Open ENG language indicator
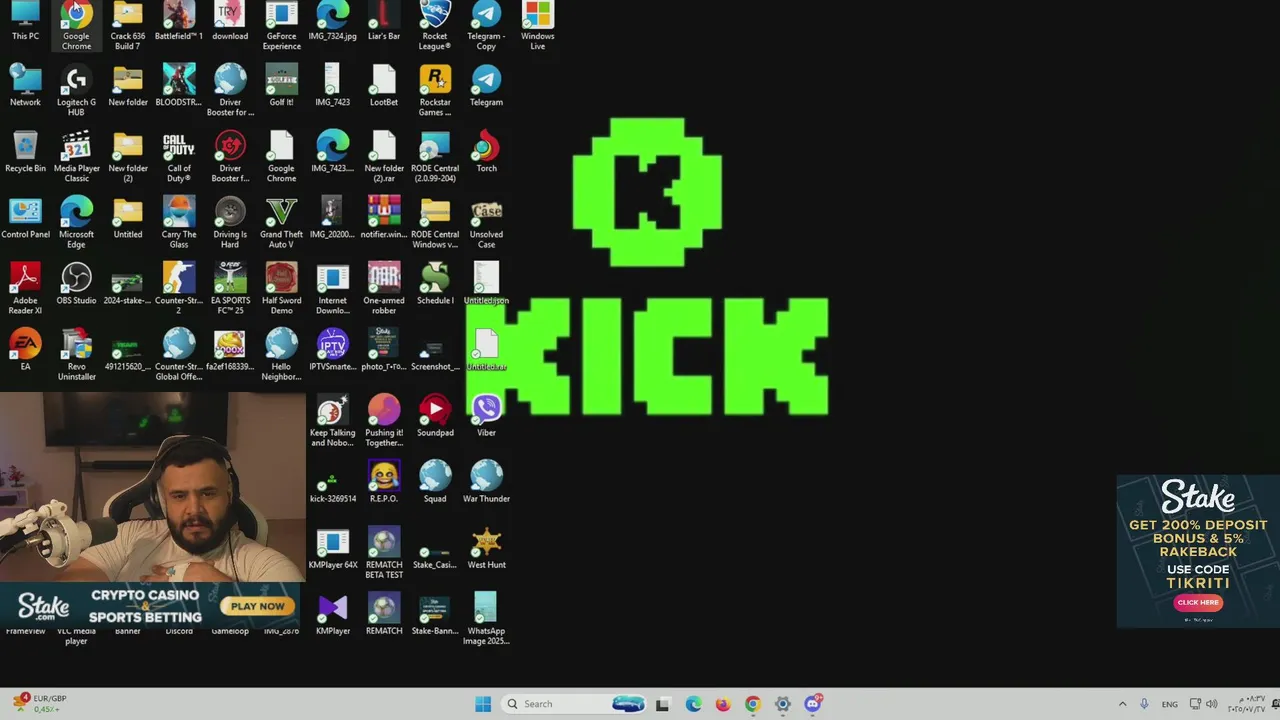 pos(1169,704)
